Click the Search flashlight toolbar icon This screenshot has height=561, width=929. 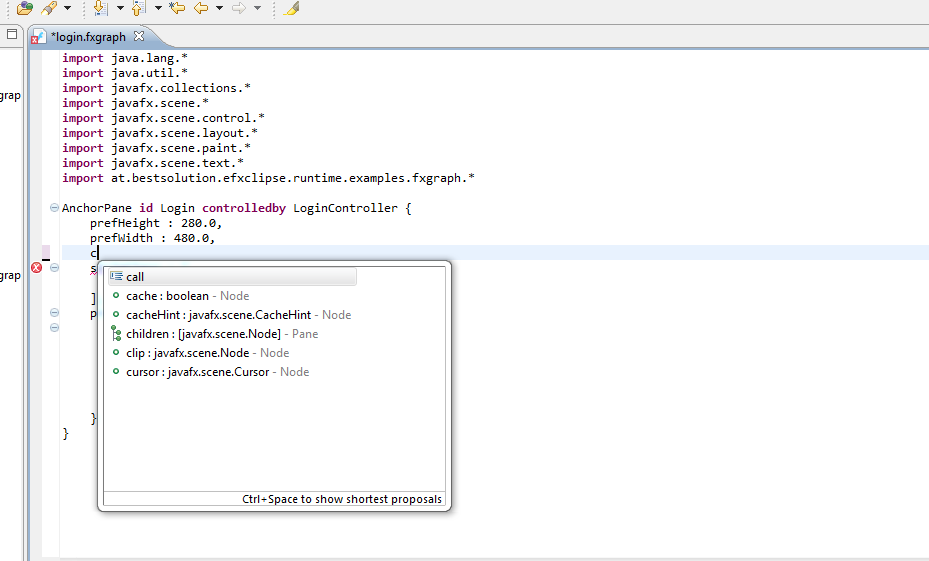[49, 8]
